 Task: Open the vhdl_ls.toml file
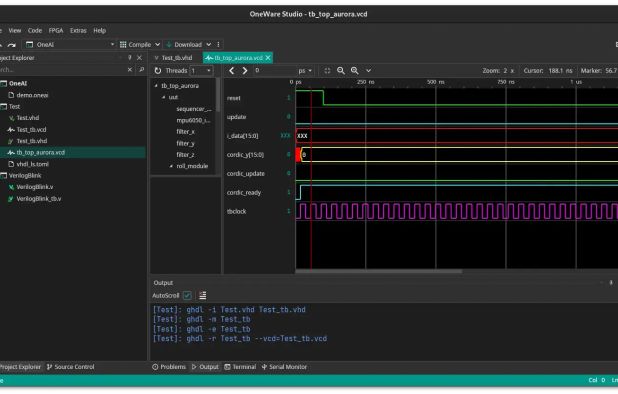click(x=32, y=164)
